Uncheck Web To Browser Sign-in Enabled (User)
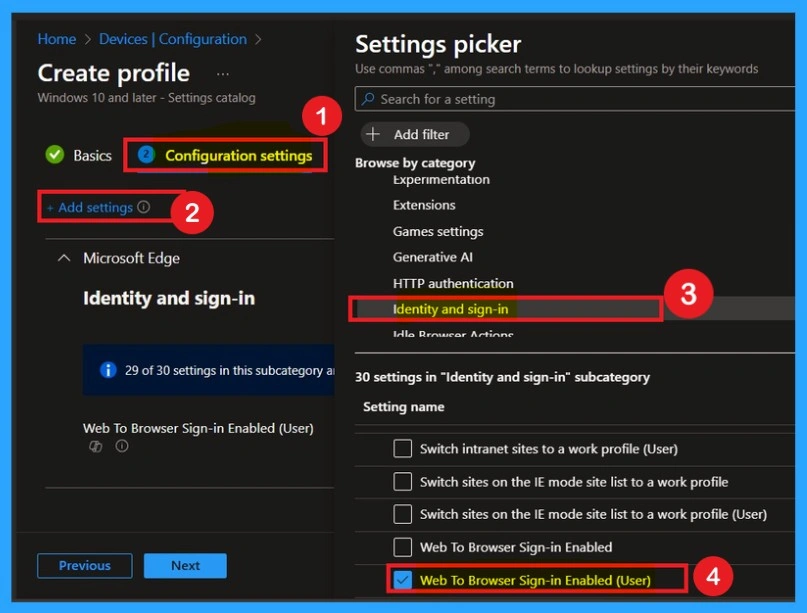The height and width of the screenshot is (613, 807). 402,580
